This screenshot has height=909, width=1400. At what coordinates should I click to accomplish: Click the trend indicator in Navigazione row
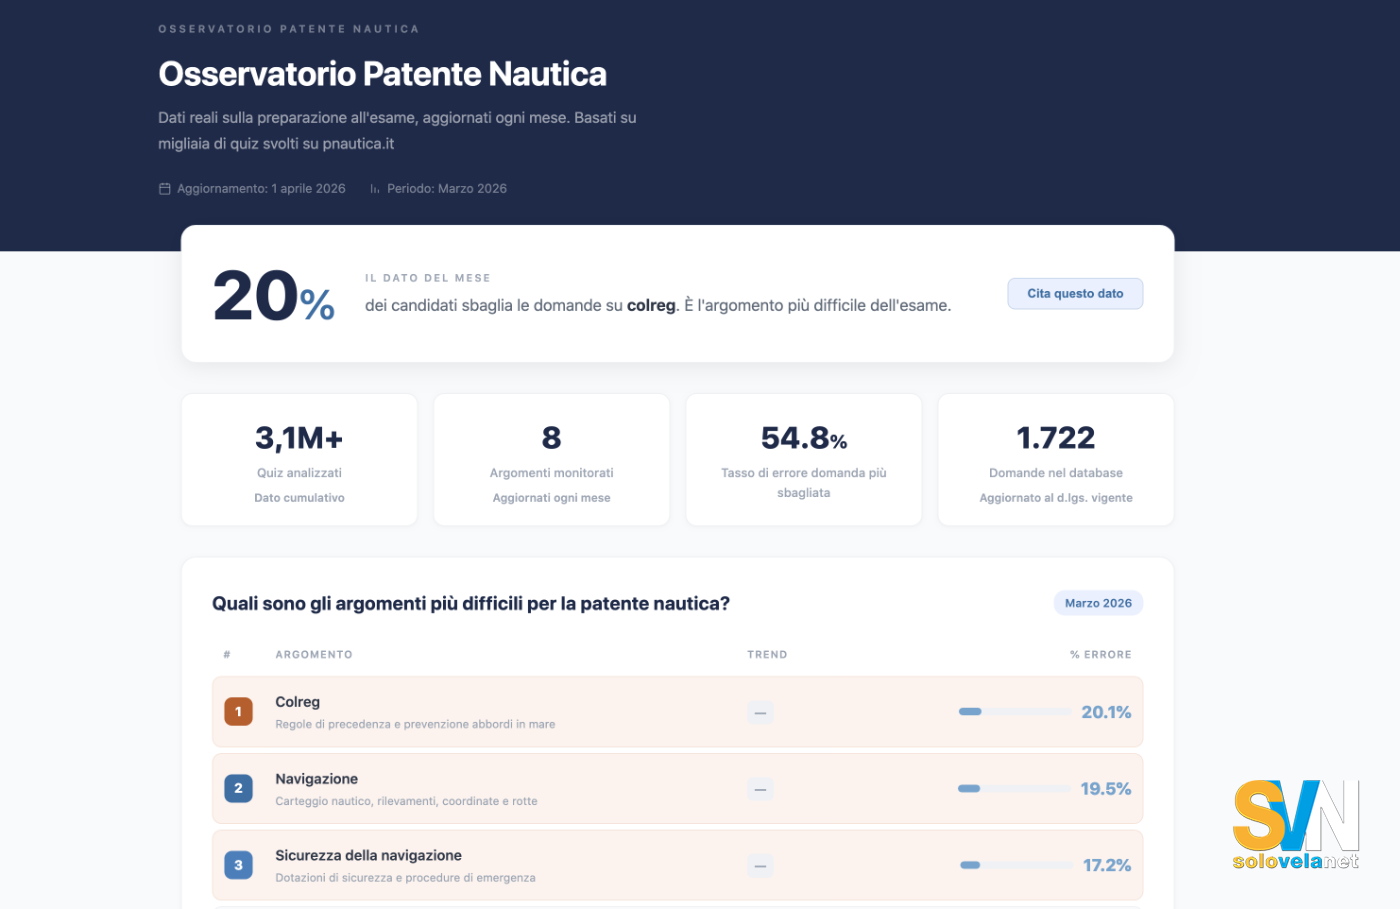coord(760,790)
